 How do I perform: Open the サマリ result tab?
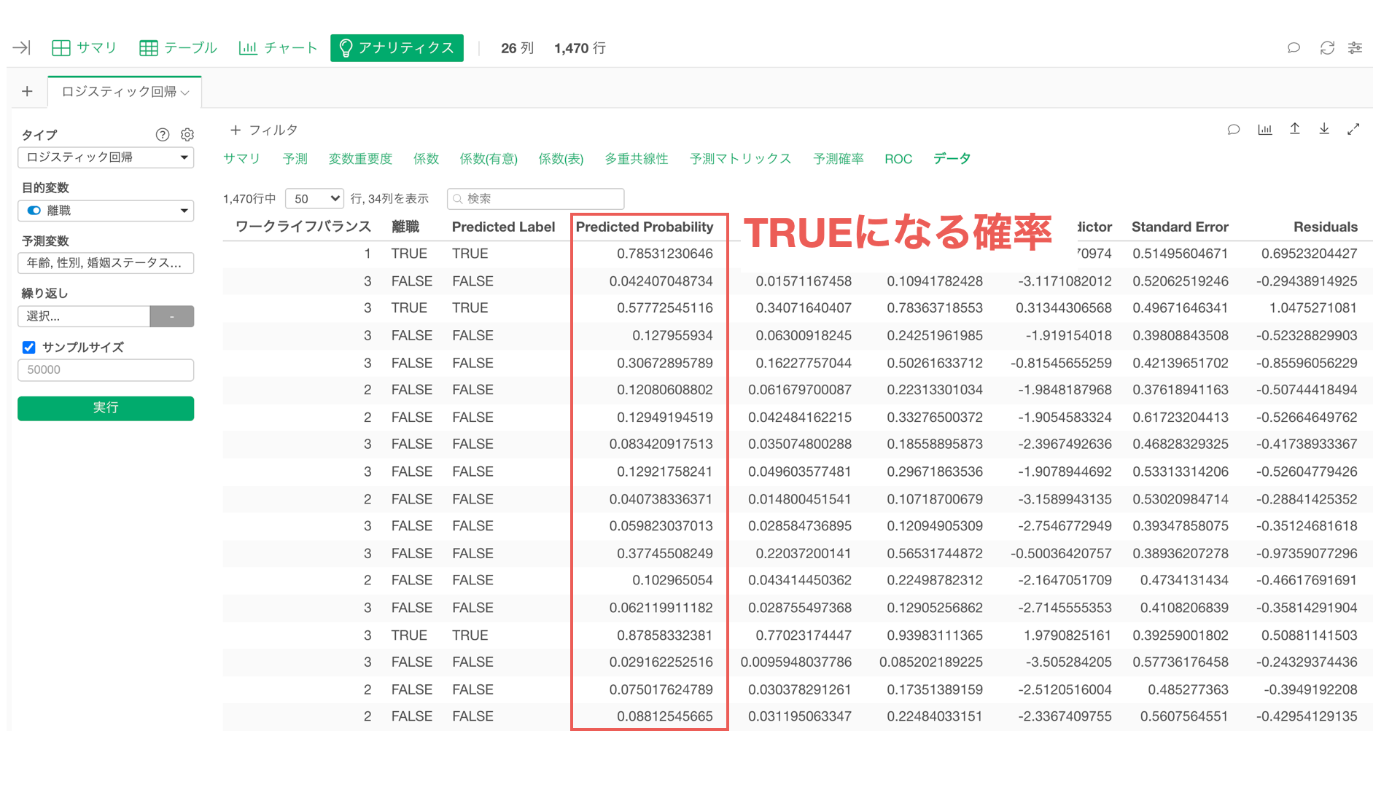click(x=242, y=159)
